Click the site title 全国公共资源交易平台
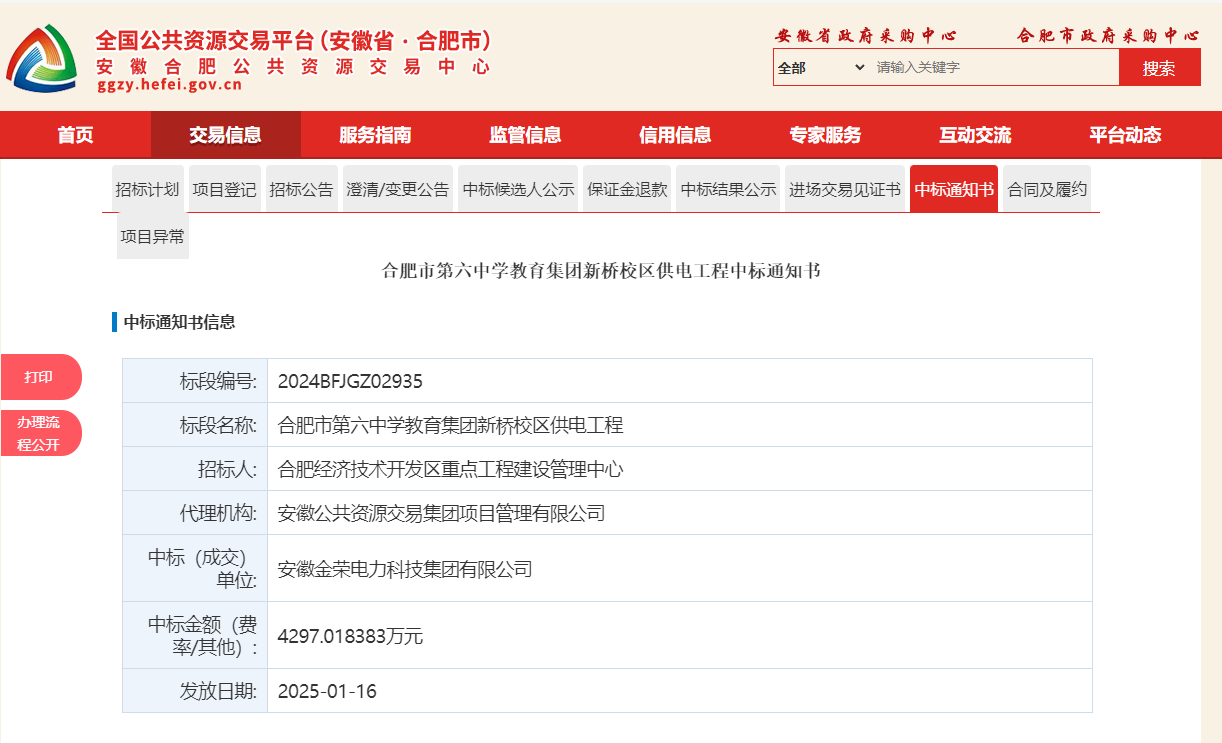The height and width of the screenshot is (743, 1222). 294,41
